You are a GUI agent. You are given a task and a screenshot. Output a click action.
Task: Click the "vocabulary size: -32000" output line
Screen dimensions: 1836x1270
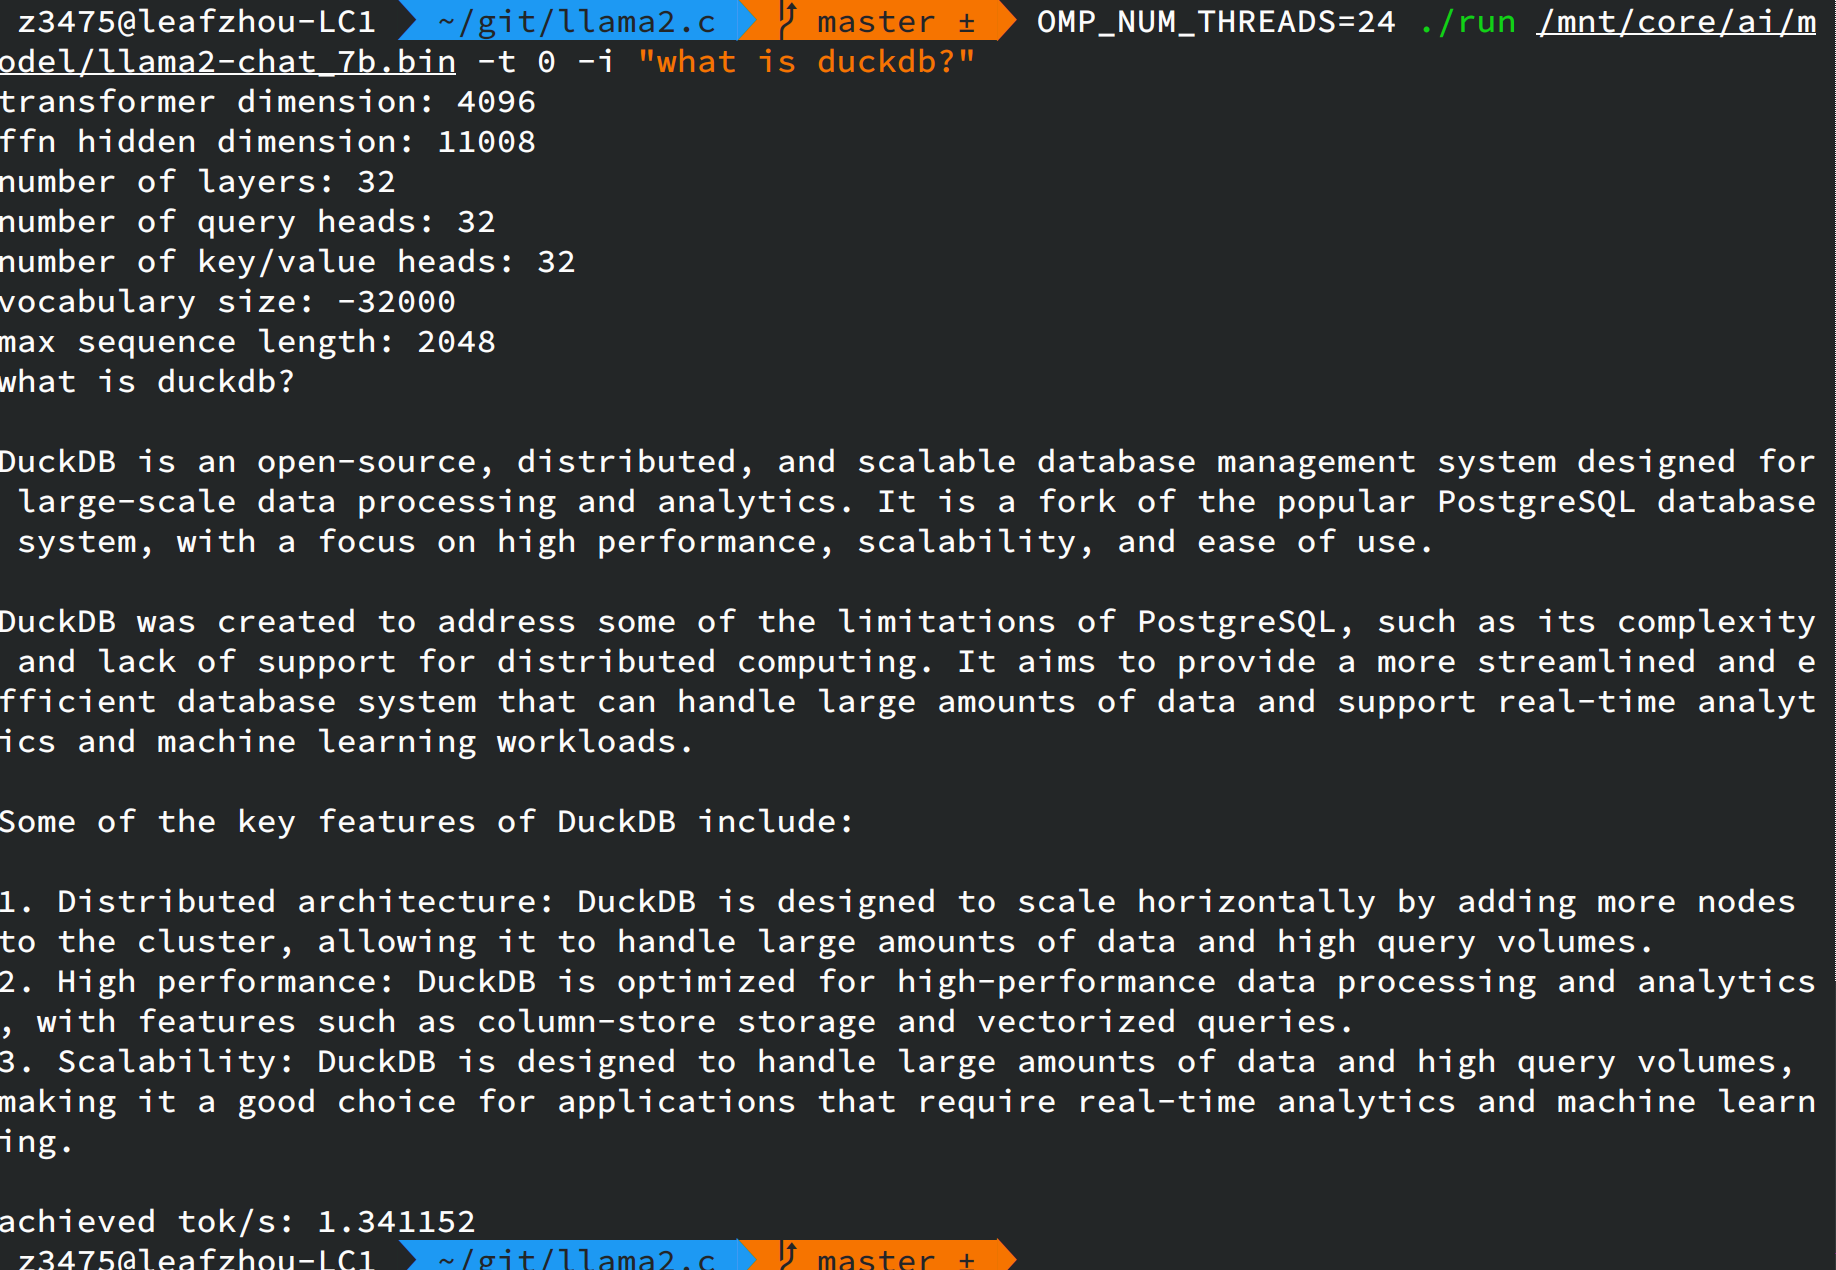coord(228,302)
